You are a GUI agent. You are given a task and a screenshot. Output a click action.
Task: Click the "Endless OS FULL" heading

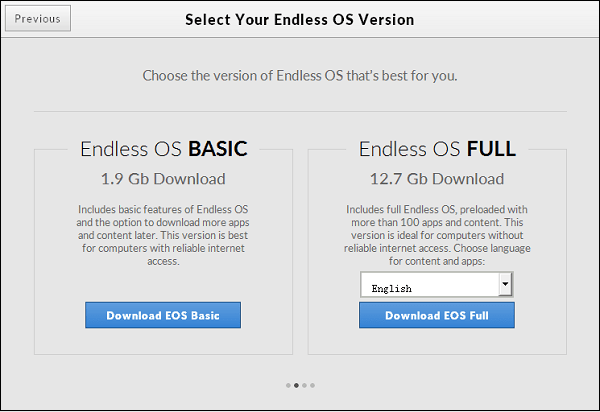[x=437, y=150]
